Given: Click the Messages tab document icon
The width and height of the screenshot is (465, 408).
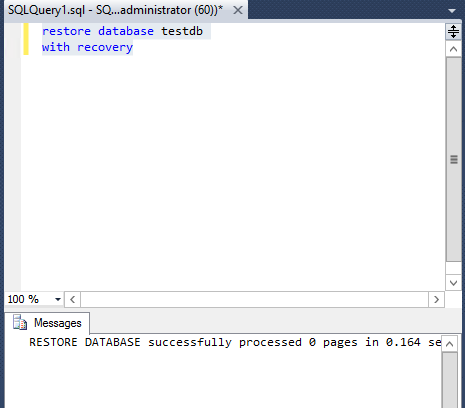Looking at the screenshot, I should coord(20,323).
